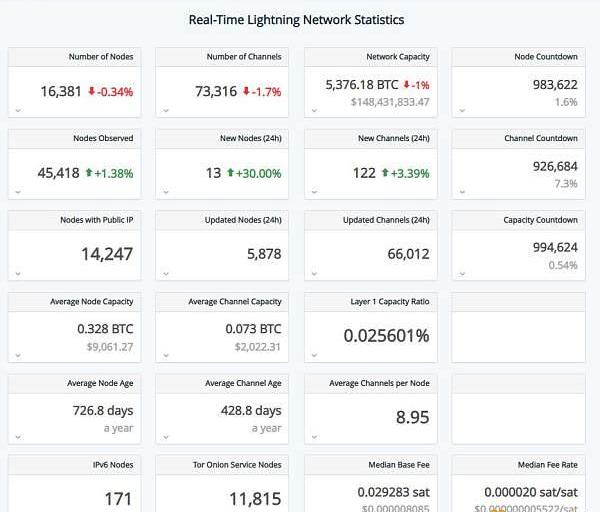
Task: Expand chevron in New Nodes (24h) card
Action: click(x=166, y=192)
